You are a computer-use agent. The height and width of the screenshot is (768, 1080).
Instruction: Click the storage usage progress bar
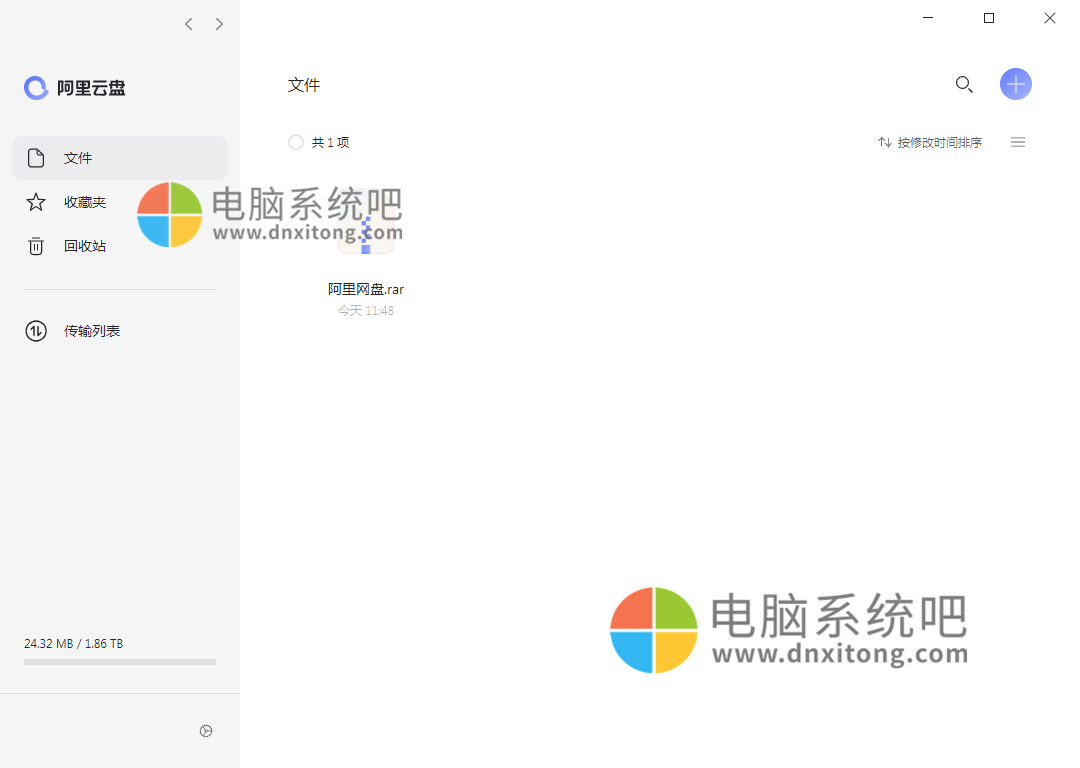pyautogui.click(x=119, y=661)
